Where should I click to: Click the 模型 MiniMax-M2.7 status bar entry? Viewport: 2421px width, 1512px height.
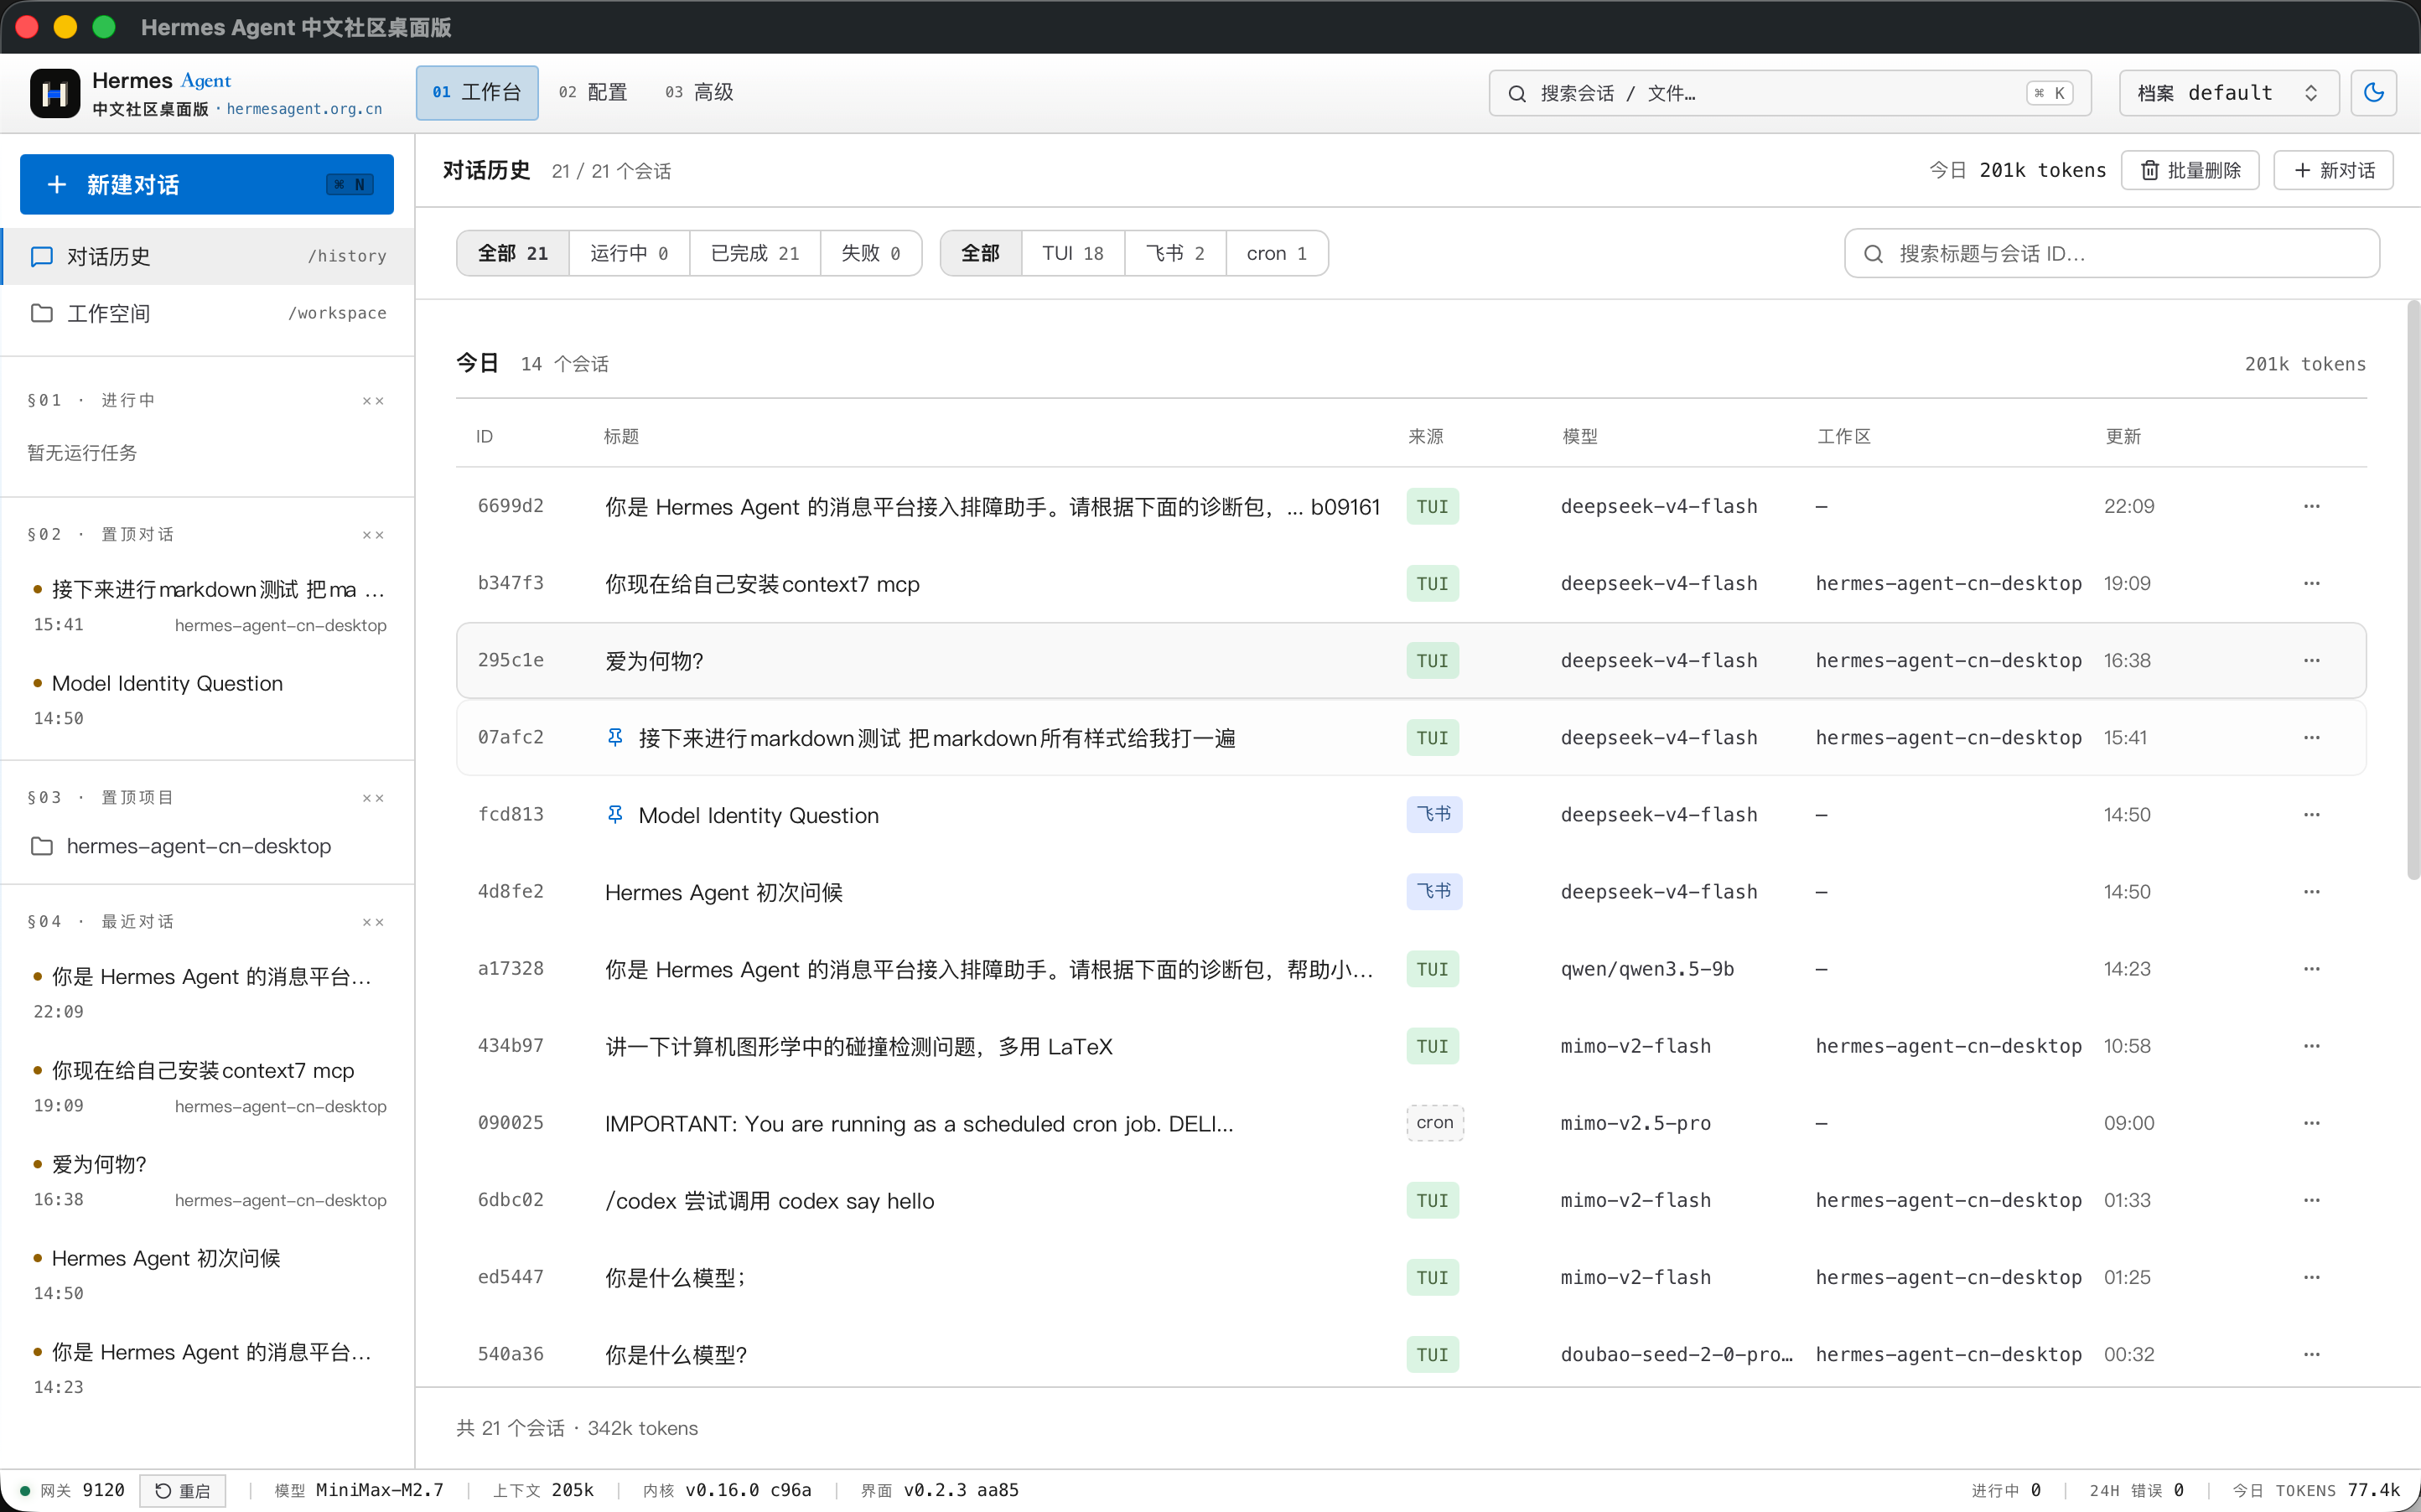pos(359,1490)
